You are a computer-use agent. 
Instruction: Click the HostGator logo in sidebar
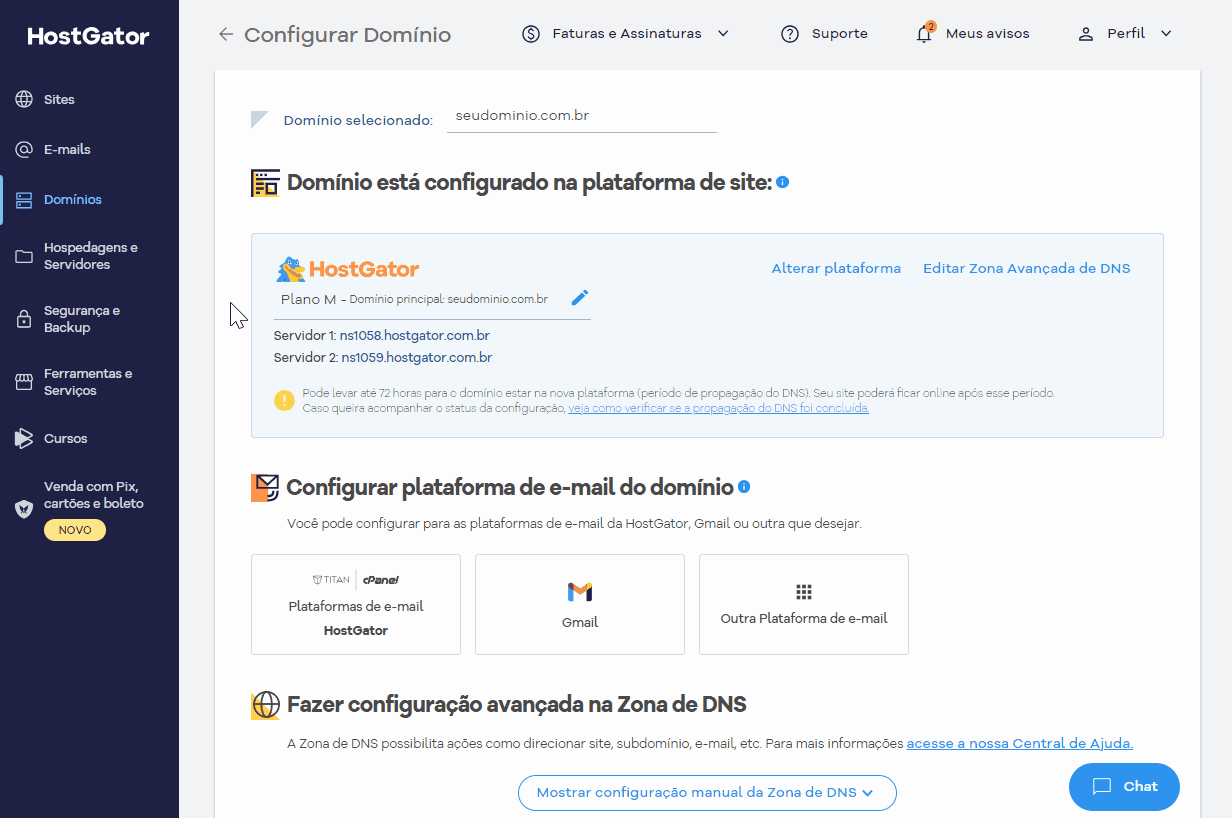coord(88,37)
